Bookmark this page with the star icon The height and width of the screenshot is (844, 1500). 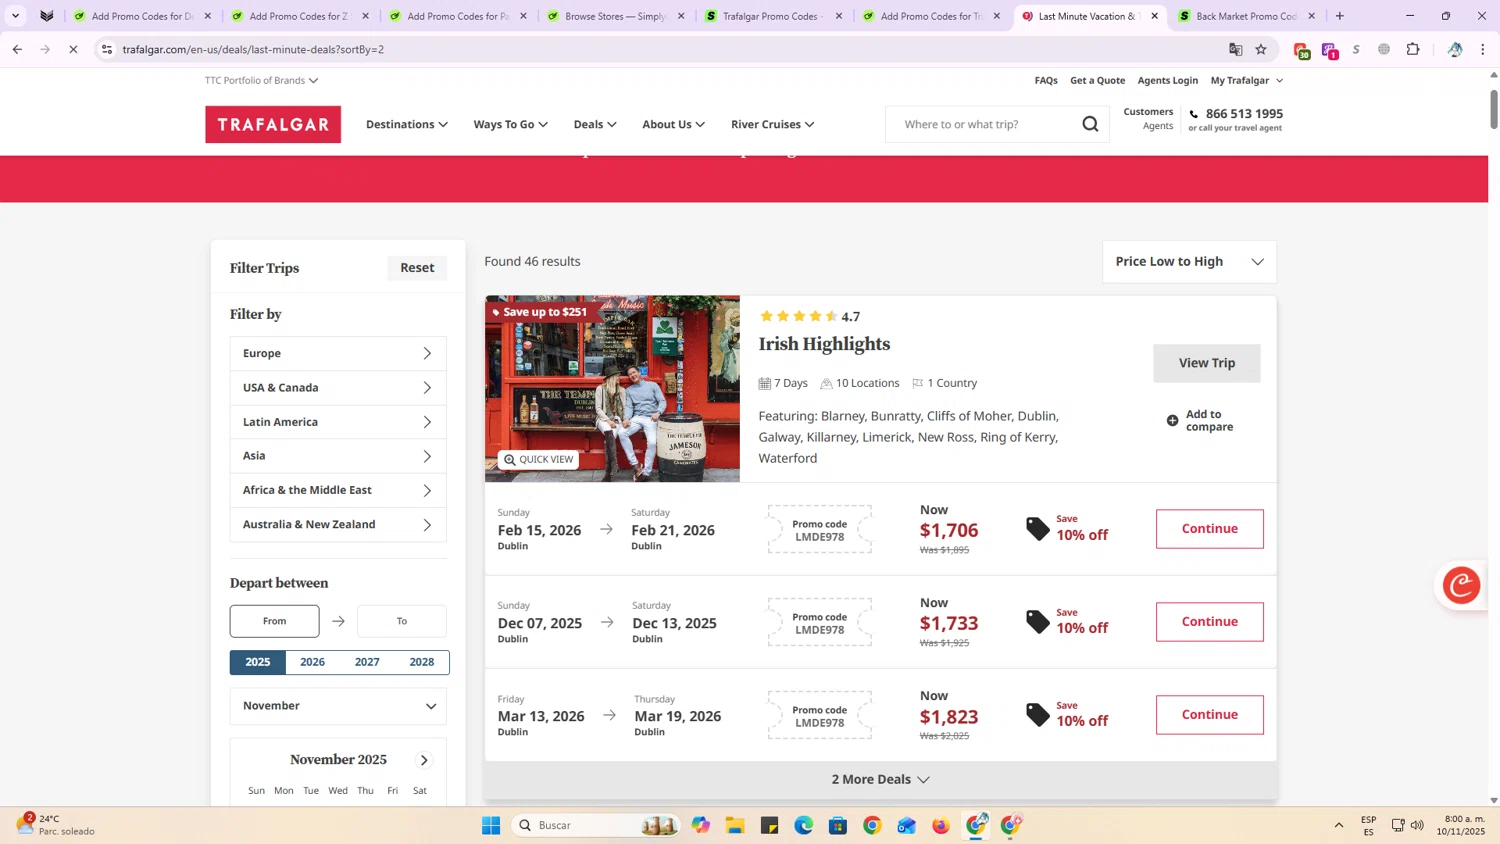[x=1261, y=49]
